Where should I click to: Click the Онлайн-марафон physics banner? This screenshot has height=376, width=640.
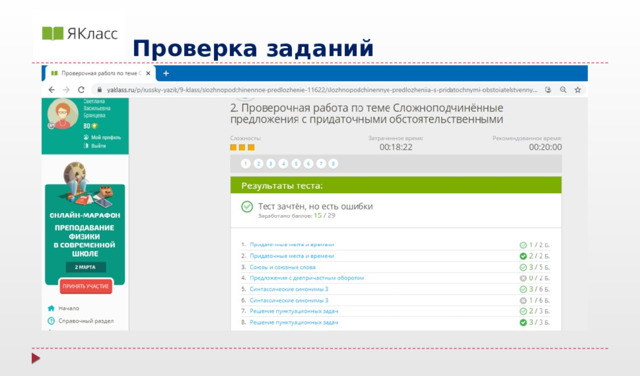click(85, 229)
